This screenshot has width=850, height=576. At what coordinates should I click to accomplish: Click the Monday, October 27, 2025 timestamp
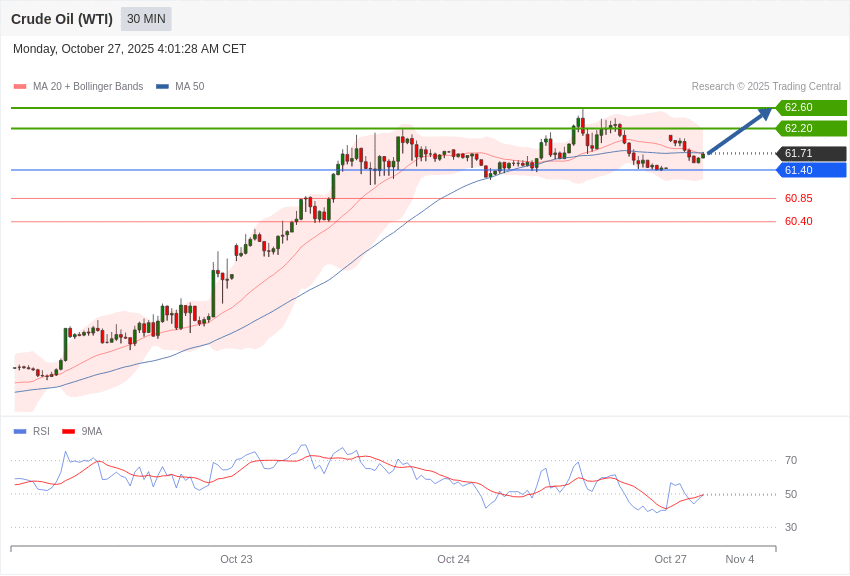pyautogui.click(x=129, y=49)
